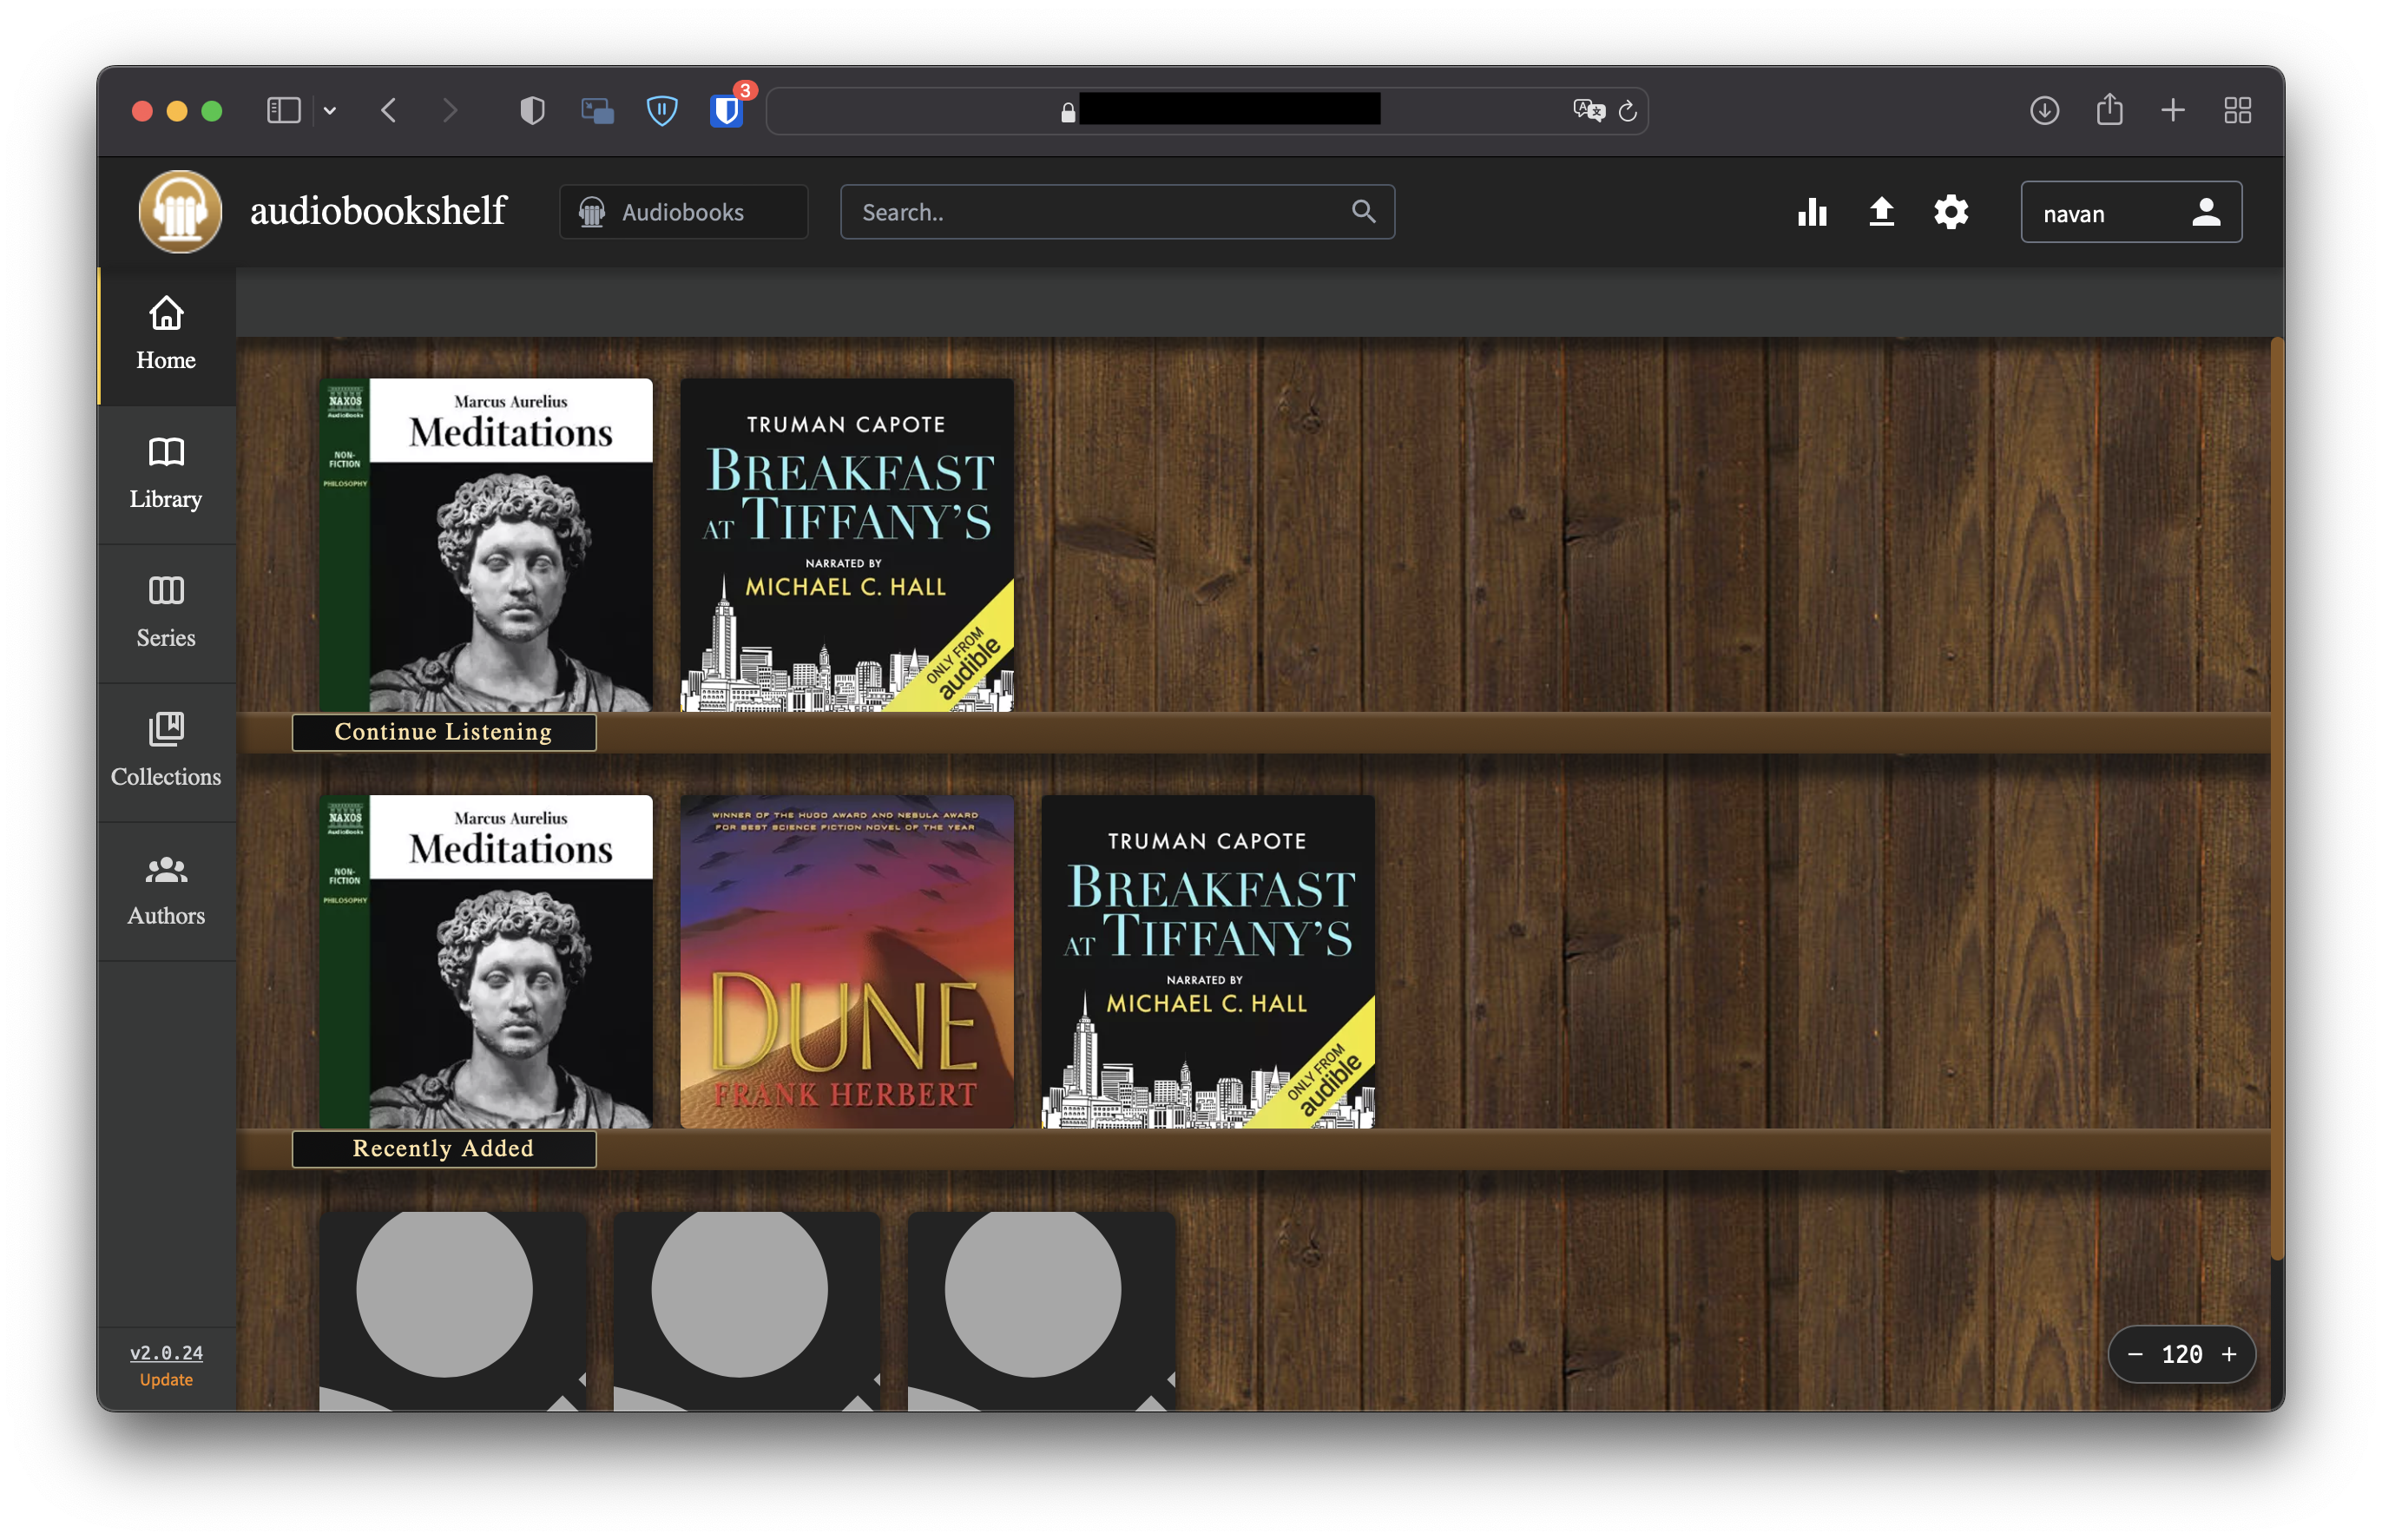Open Breakfast at Tiffany's in Recently Added
Image resolution: width=2382 pixels, height=1540 pixels.
click(1208, 962)
